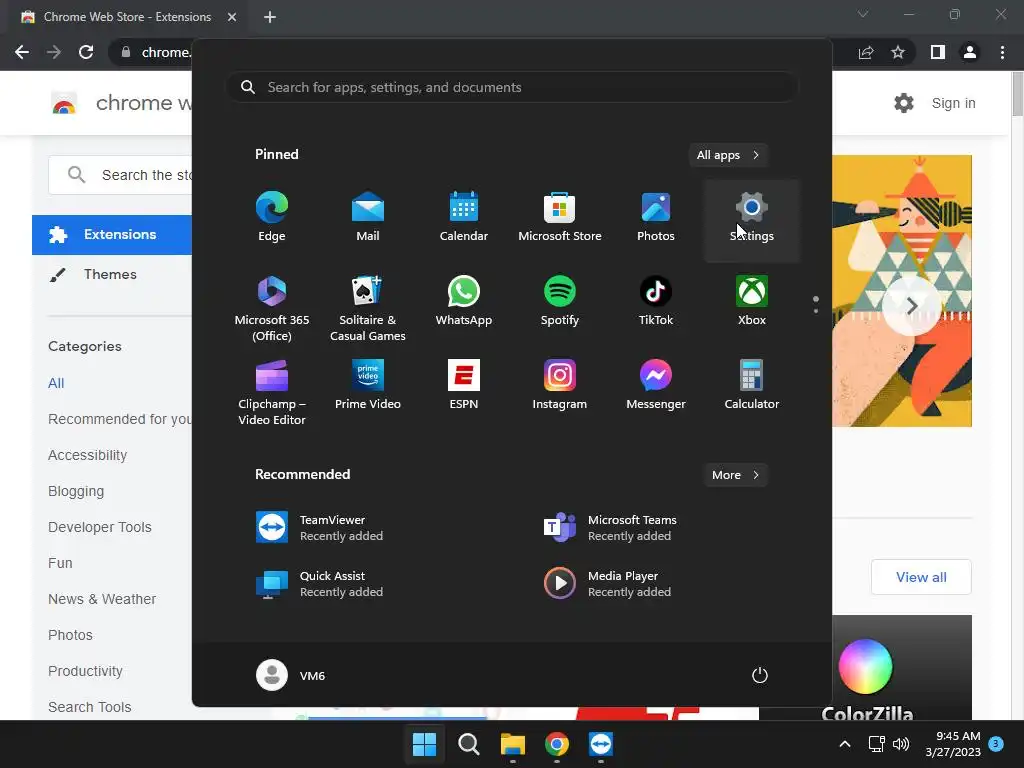Image resolution: width=1024 pixels, height=768 pixels.
Task: Reload the Chrome page
Action: [x=86, y=52]
